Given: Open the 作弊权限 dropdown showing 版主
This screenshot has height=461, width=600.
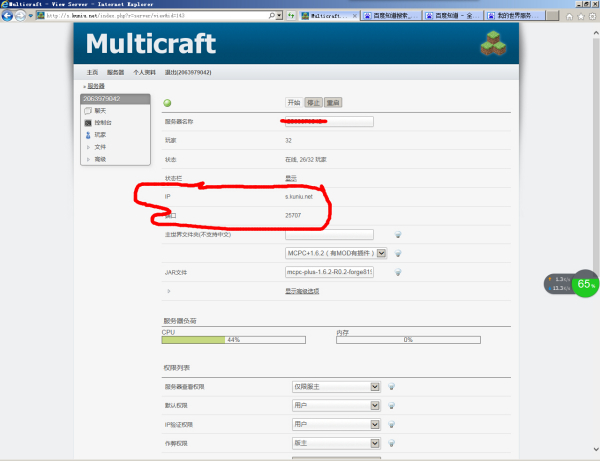Looking at the screenshot, I should click(336, 443).
